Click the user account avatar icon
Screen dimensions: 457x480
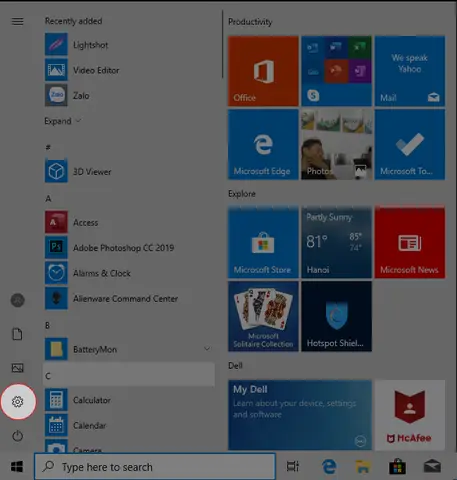click(18, 300)
